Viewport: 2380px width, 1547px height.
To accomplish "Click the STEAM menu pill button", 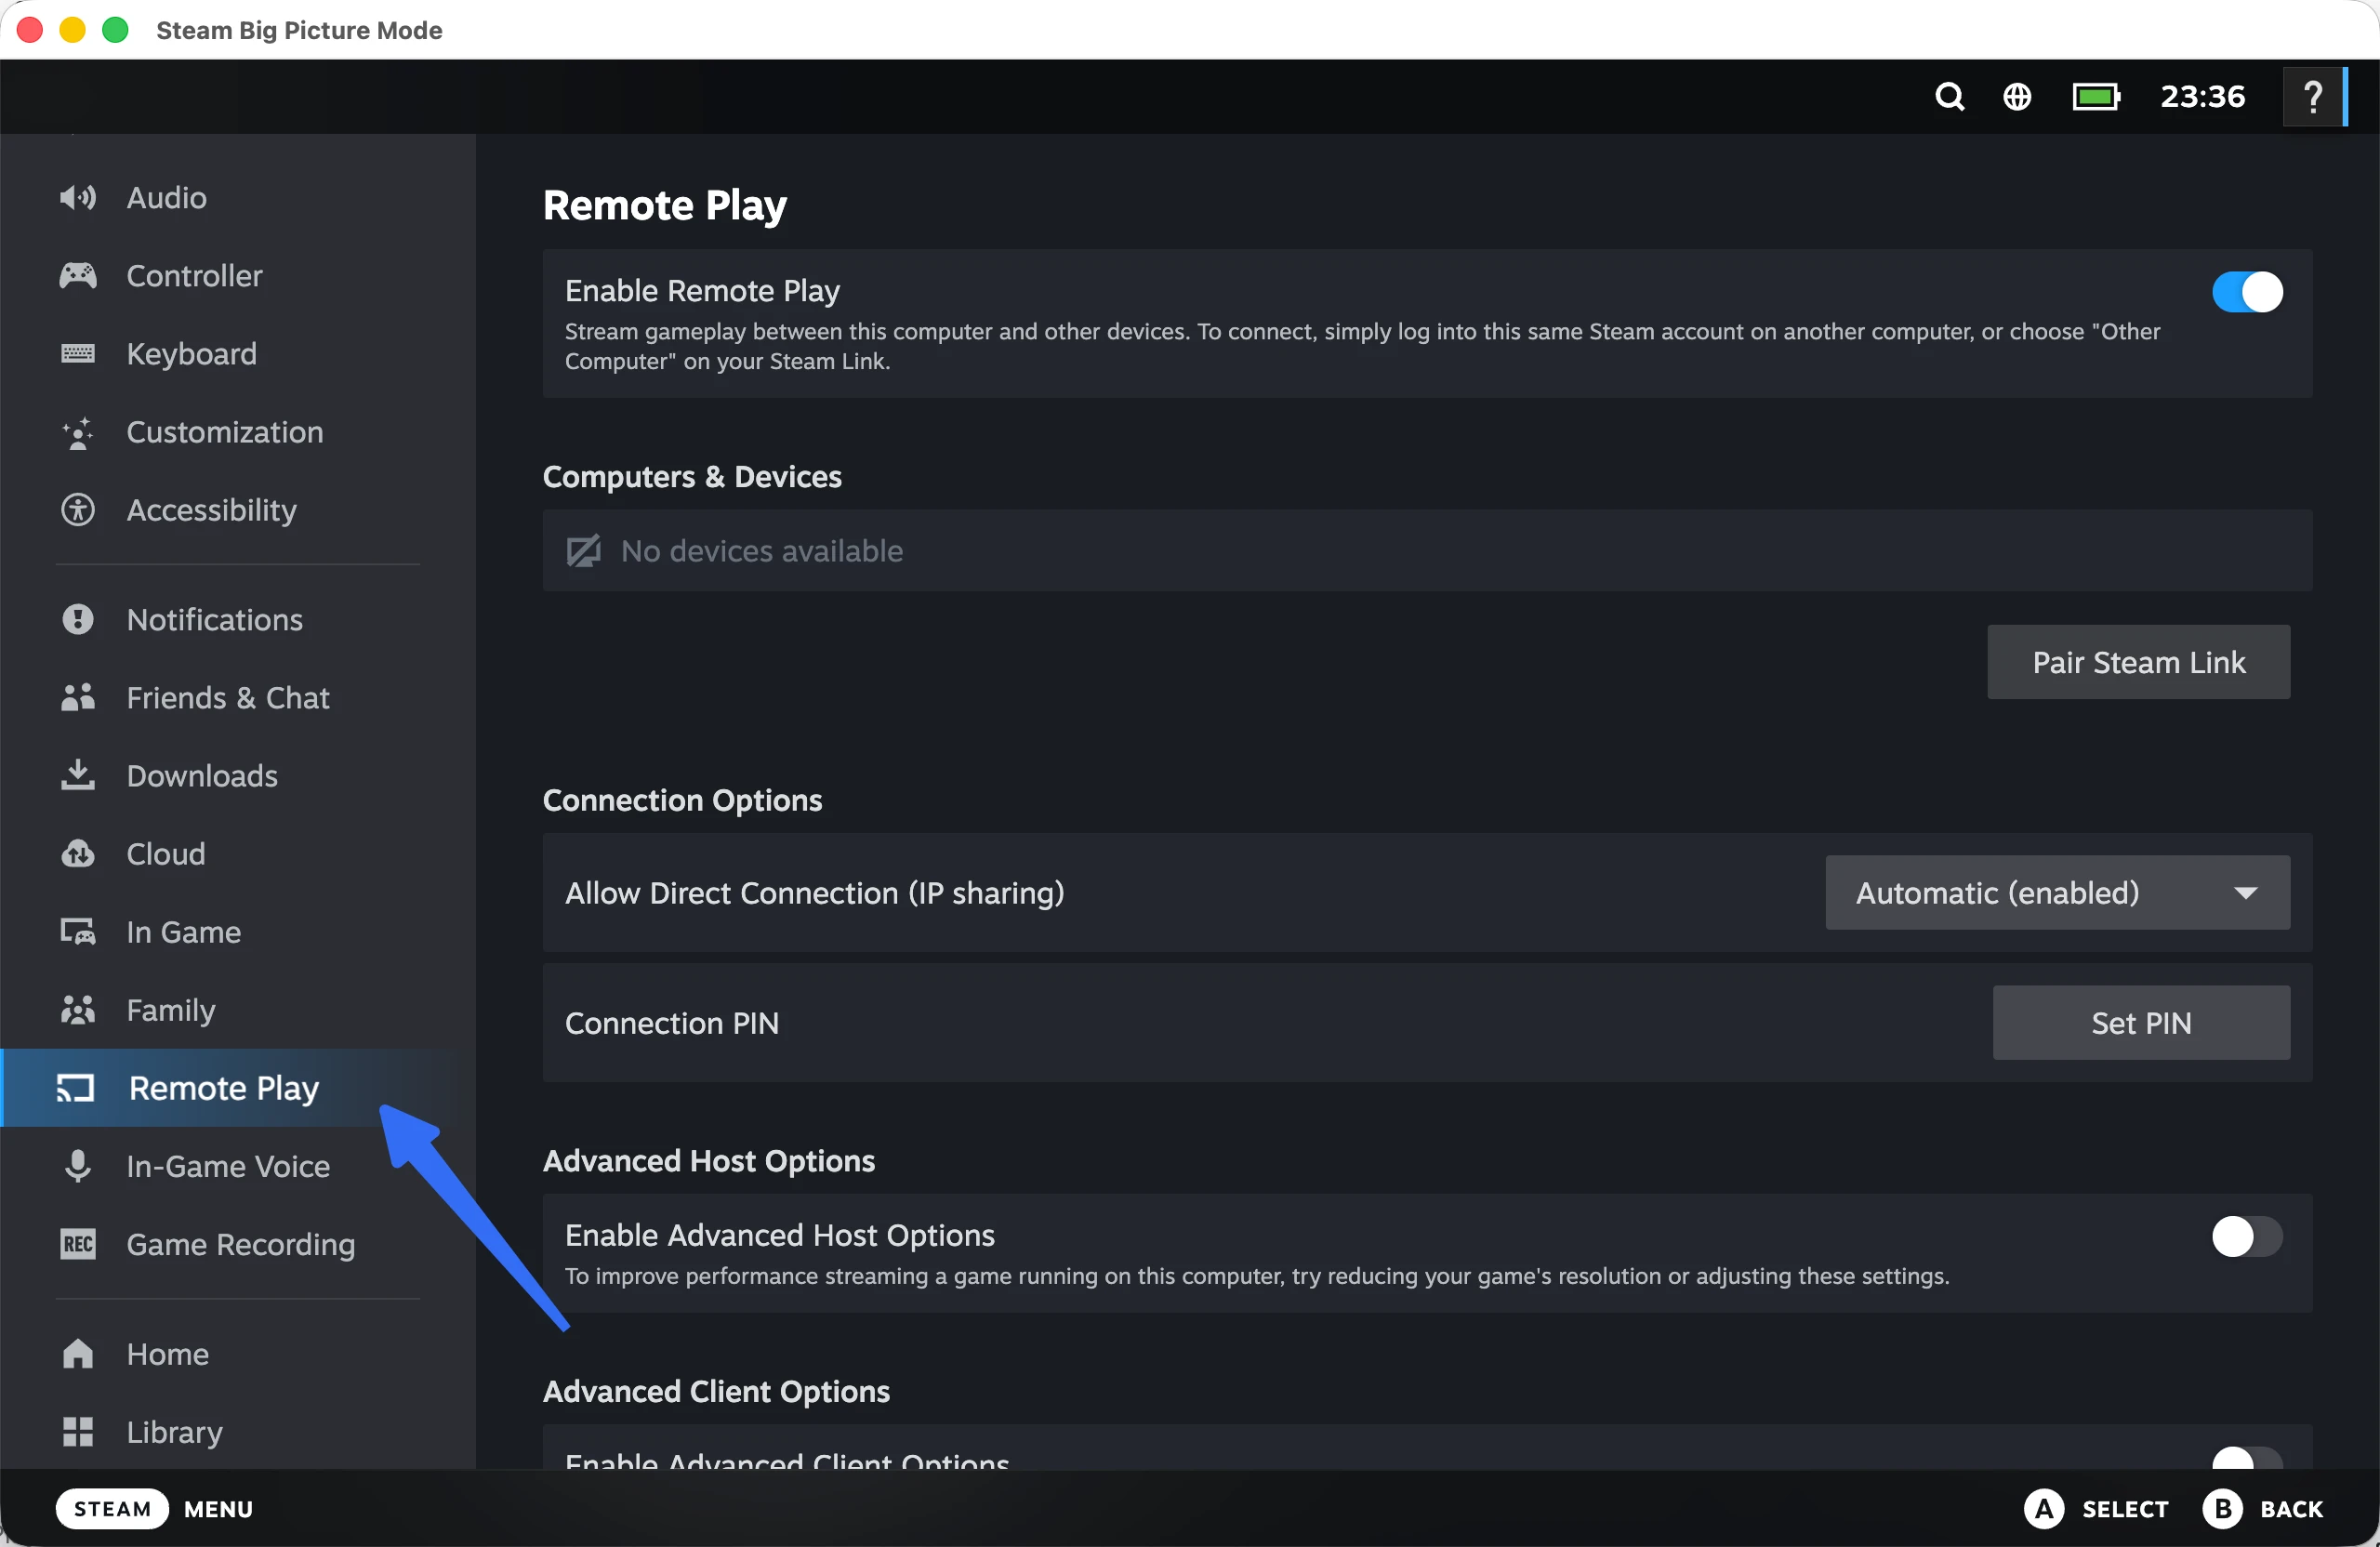I will tap(112, 1508).
